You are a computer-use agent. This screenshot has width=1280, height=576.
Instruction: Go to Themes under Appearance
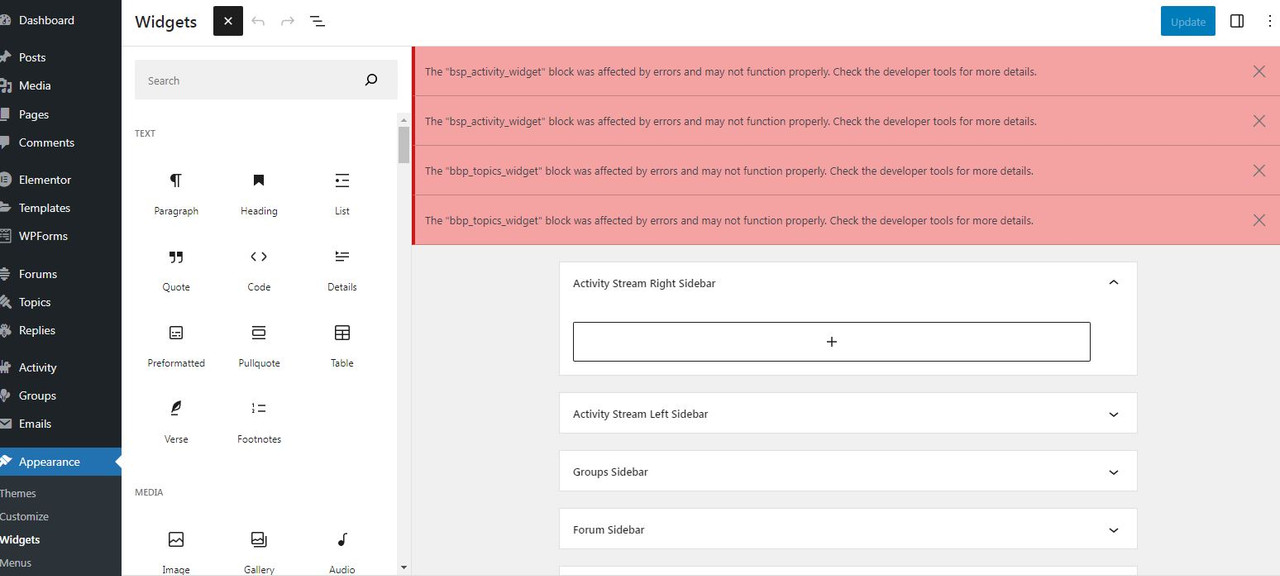click(x=18, y=493)
